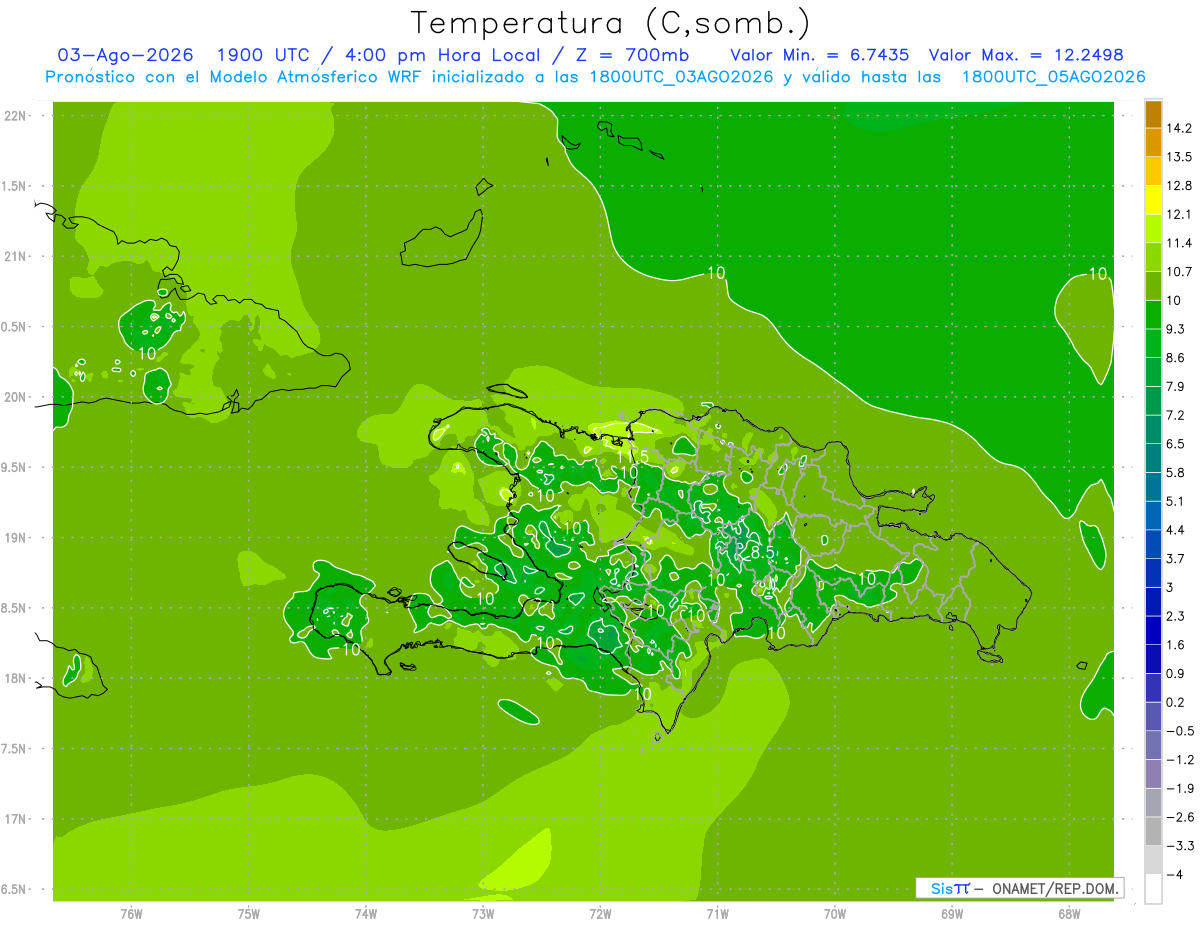Select the colorbar value "0.9"
The width and height of the screenshot is (1200, 927).
pyautogui.click(x=1176, y=674)
